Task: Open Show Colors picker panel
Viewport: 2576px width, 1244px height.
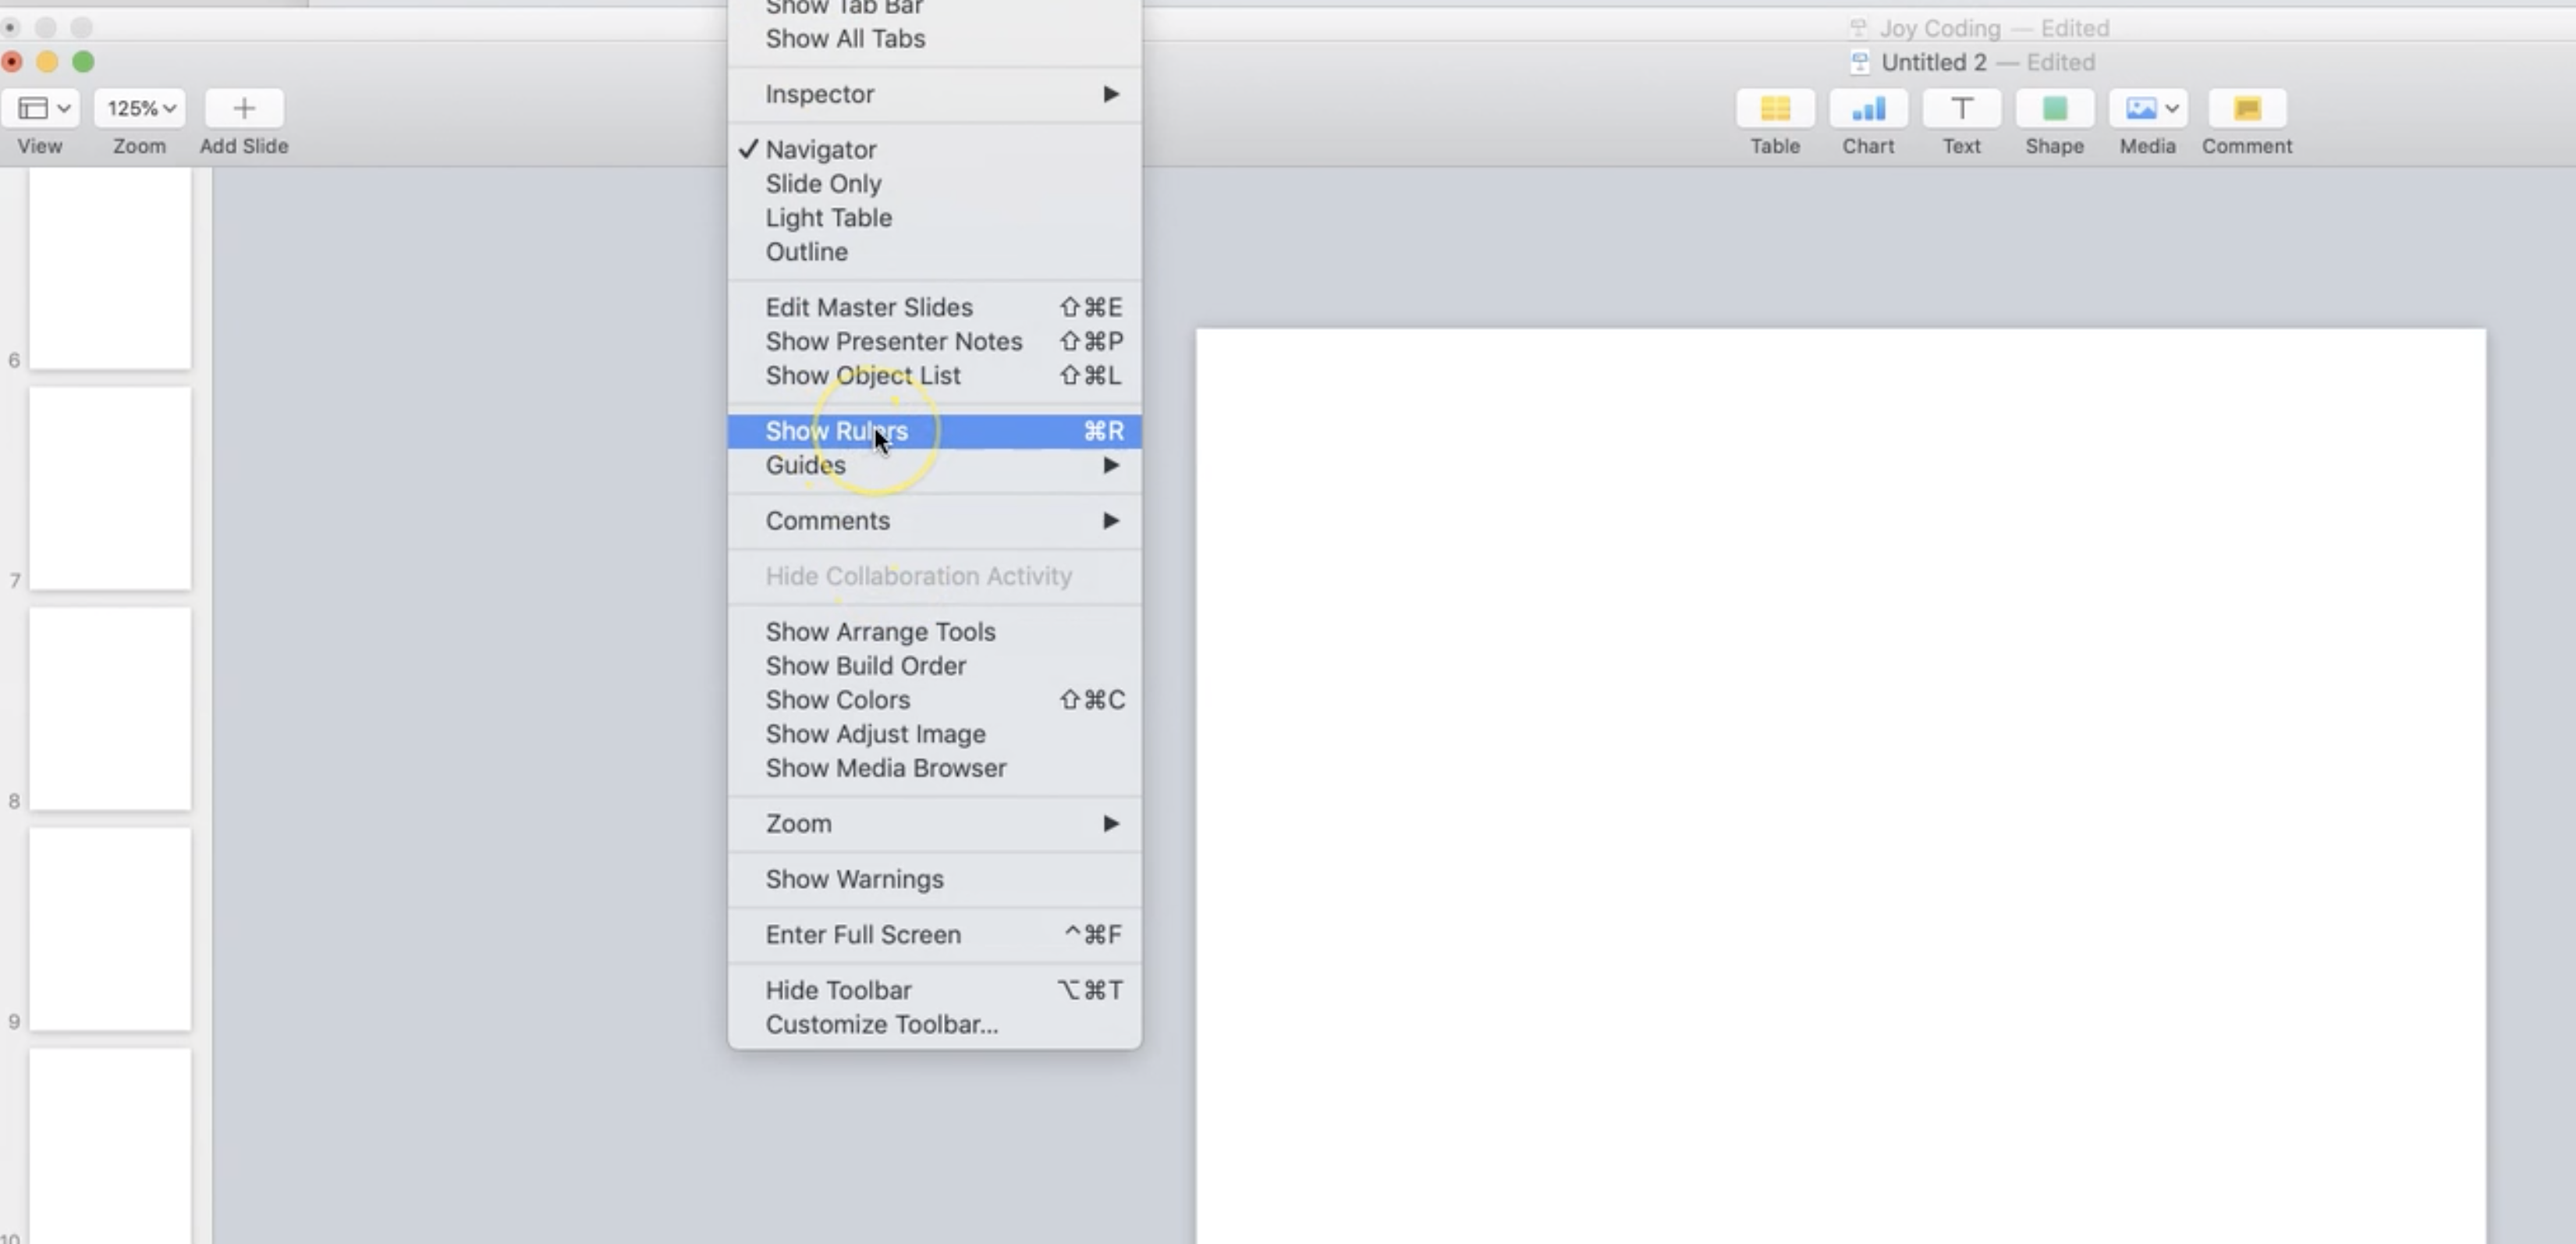Action: [837, 700]
